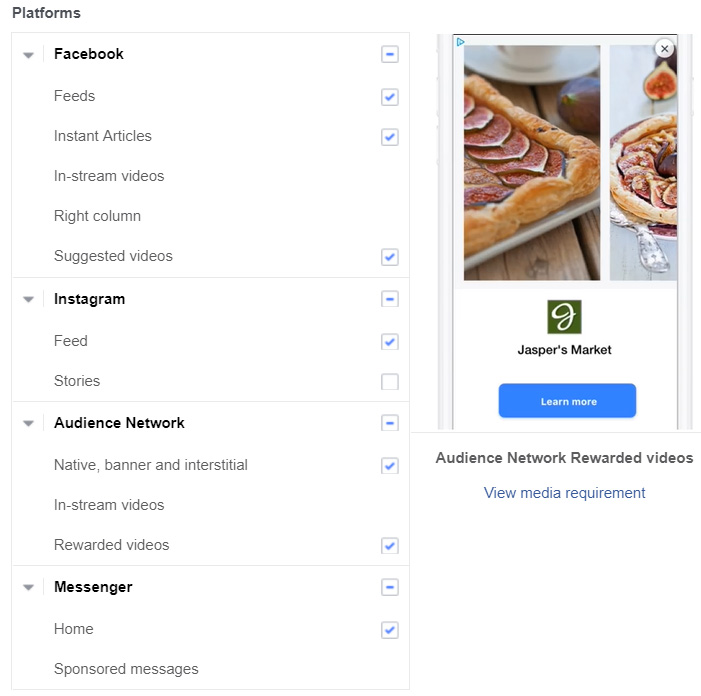This screenshot has height=696, width=701.
Task: Collapse the Instagram section arrow
Action: click(x=29, y=299)
